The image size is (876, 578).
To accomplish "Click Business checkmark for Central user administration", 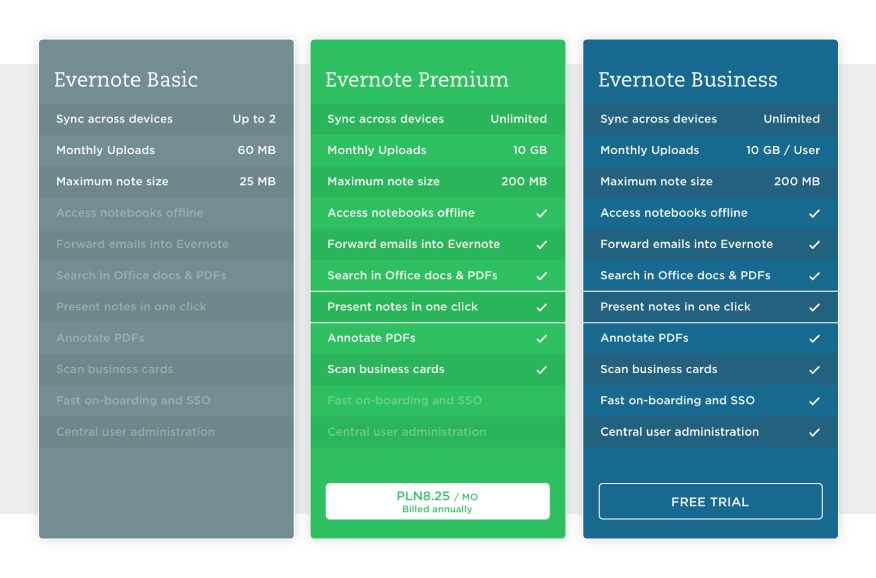I will [815, 432].
